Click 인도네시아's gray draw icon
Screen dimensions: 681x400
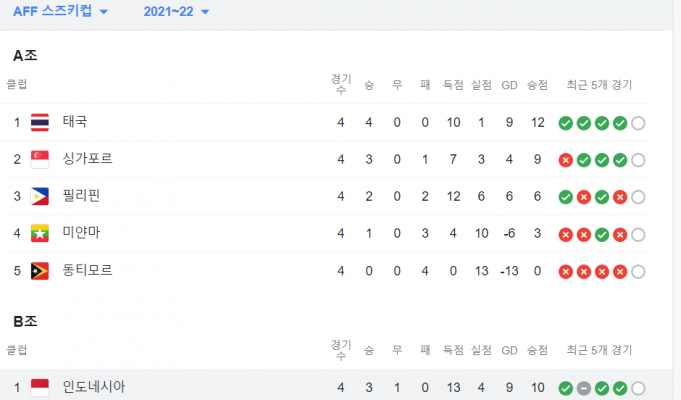(583, 388)
